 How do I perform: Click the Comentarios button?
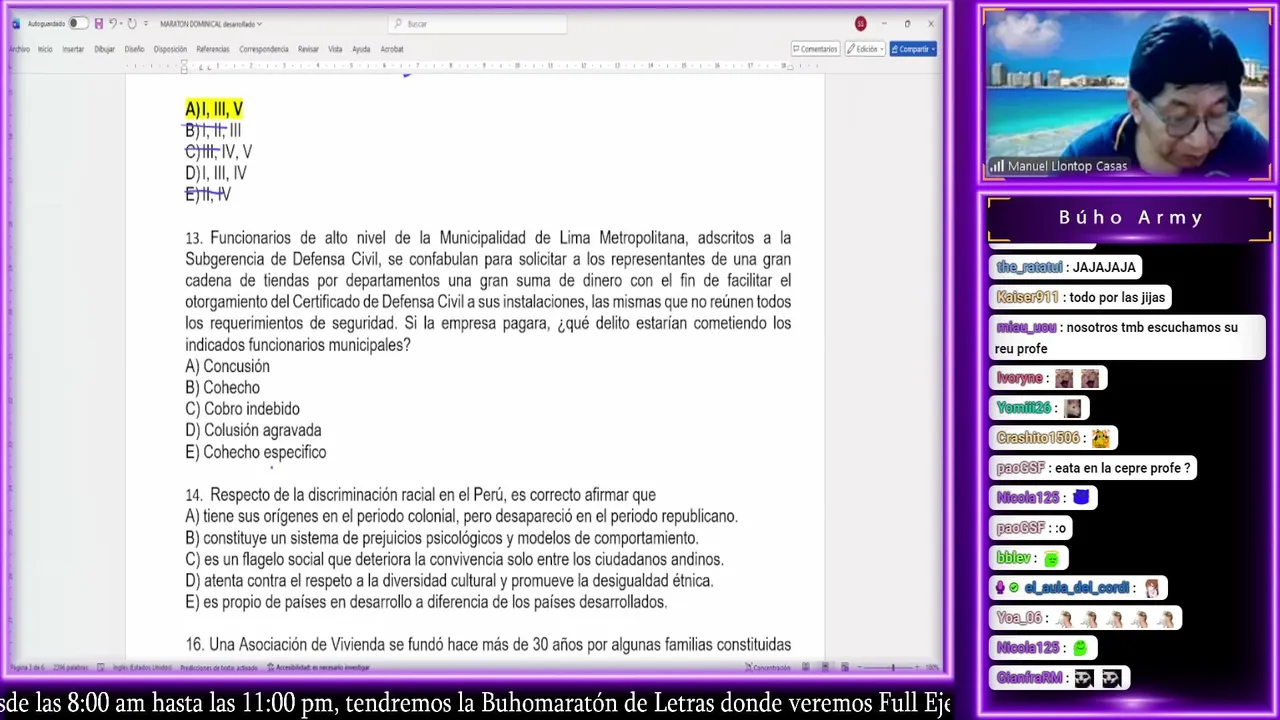point(815,49)
